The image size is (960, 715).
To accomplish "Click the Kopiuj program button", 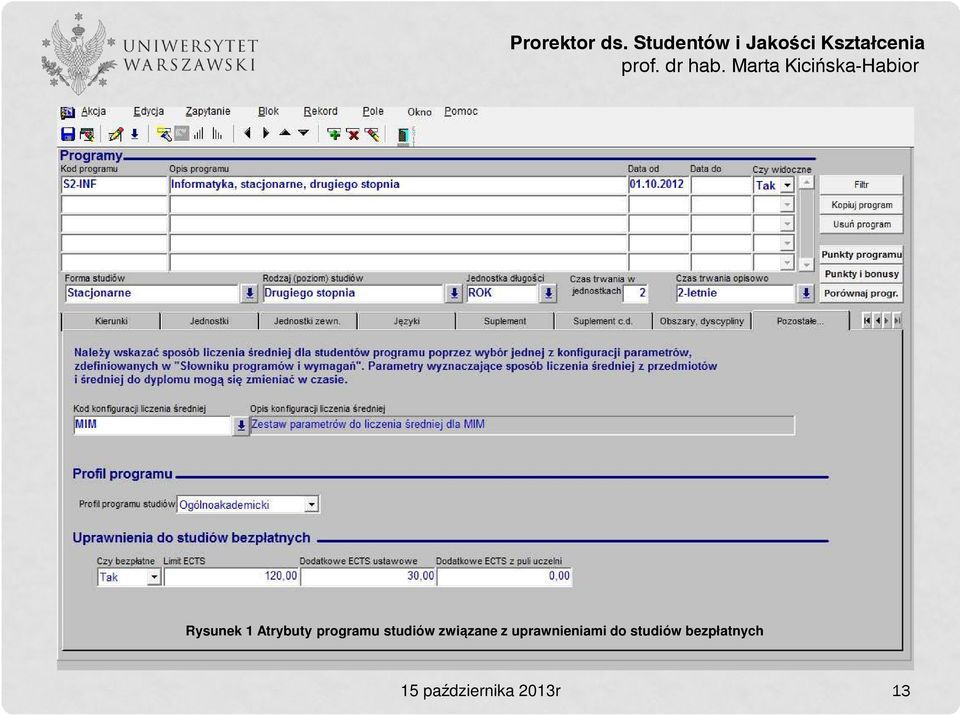I will pos(861,205).
